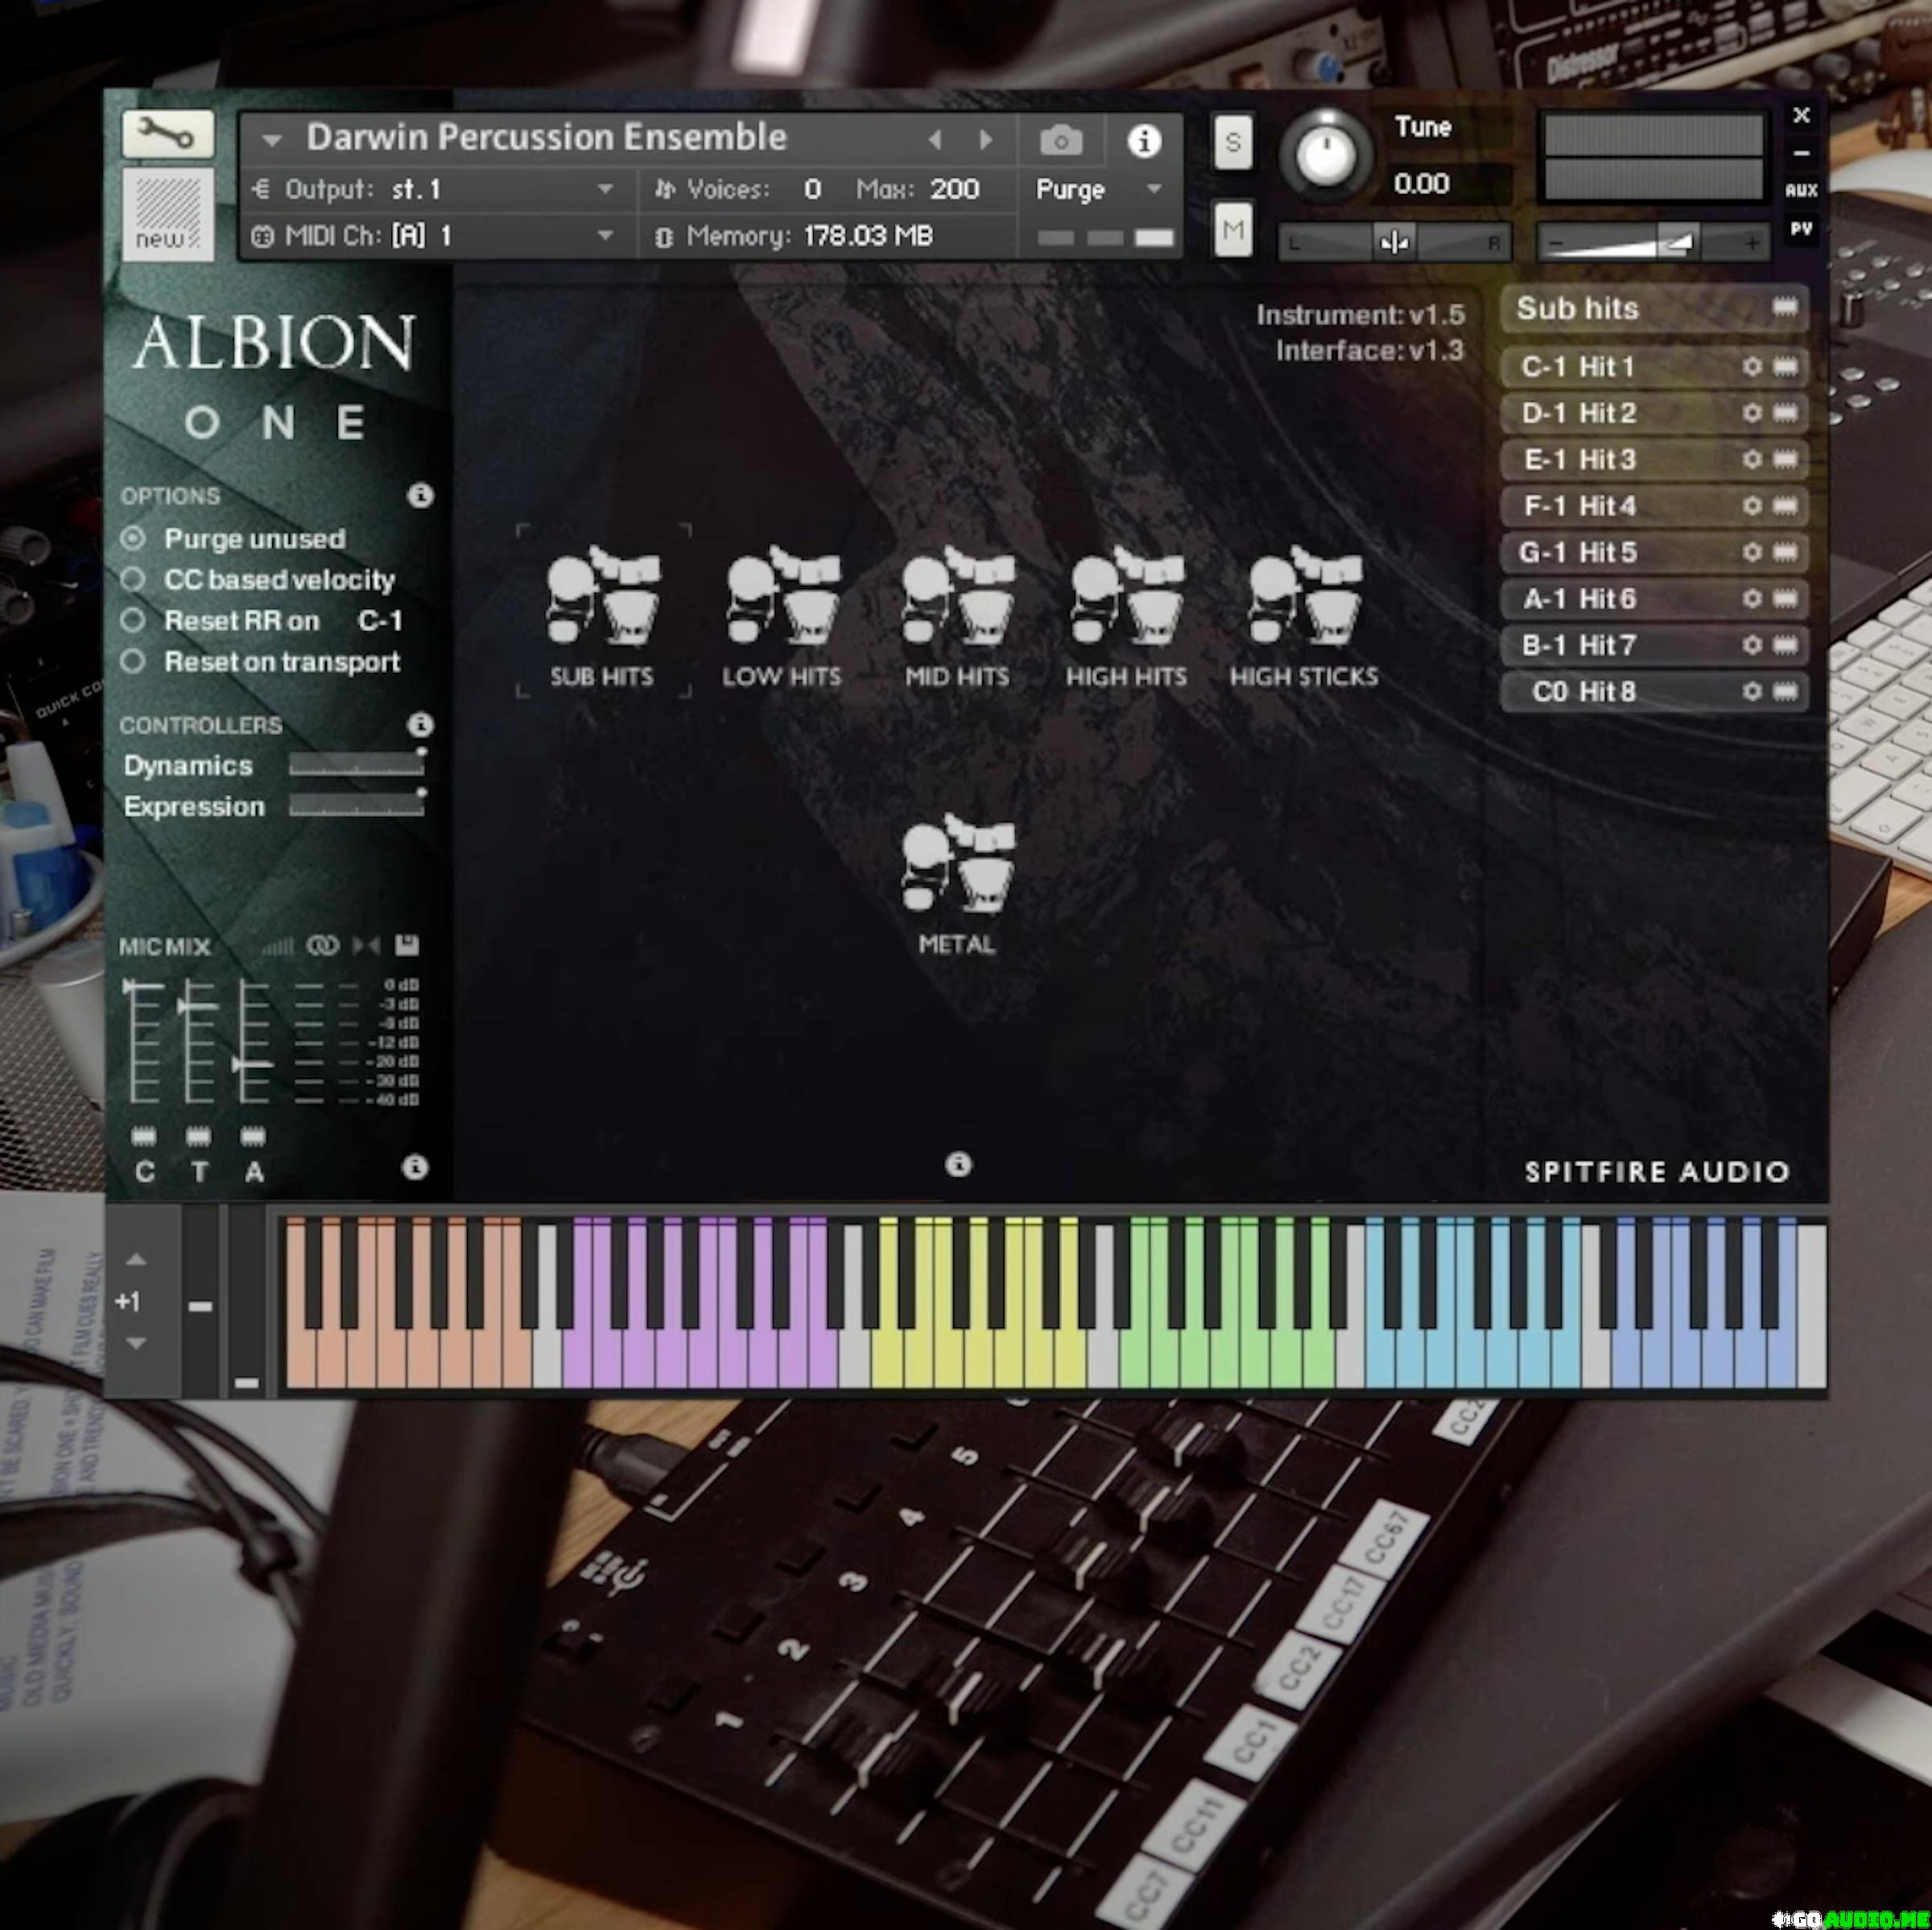Select the SUB HITS drum group
Viewport: 1932px width, 1930px height.
602,612
